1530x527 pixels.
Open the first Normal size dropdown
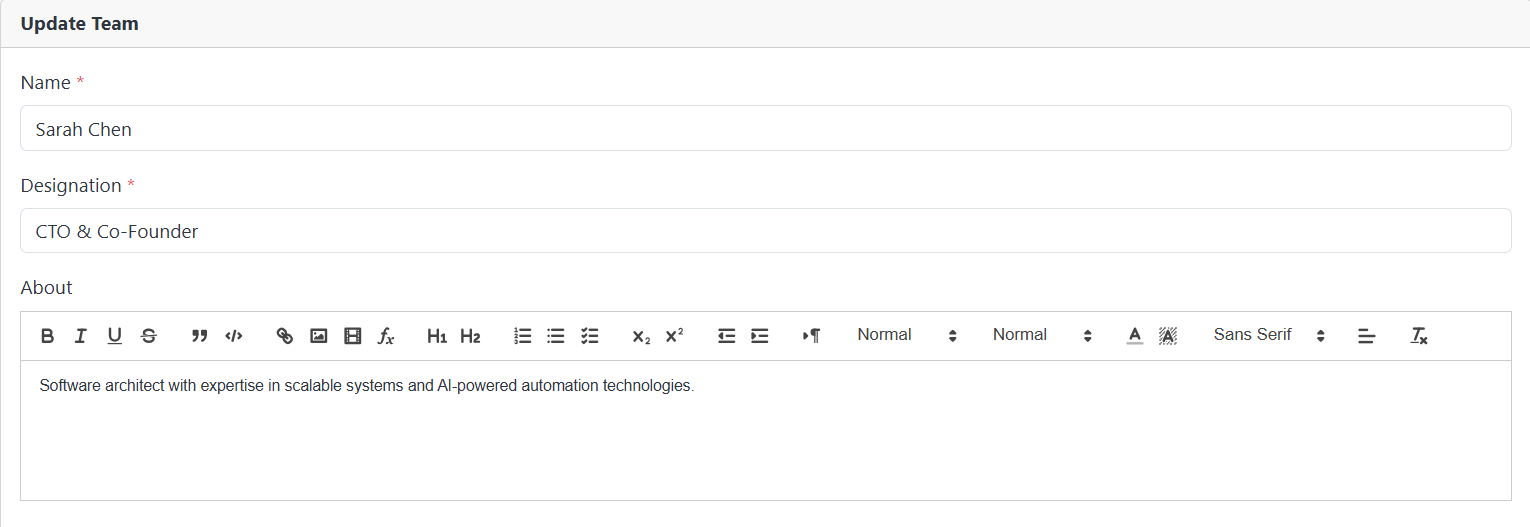(907, 335)
